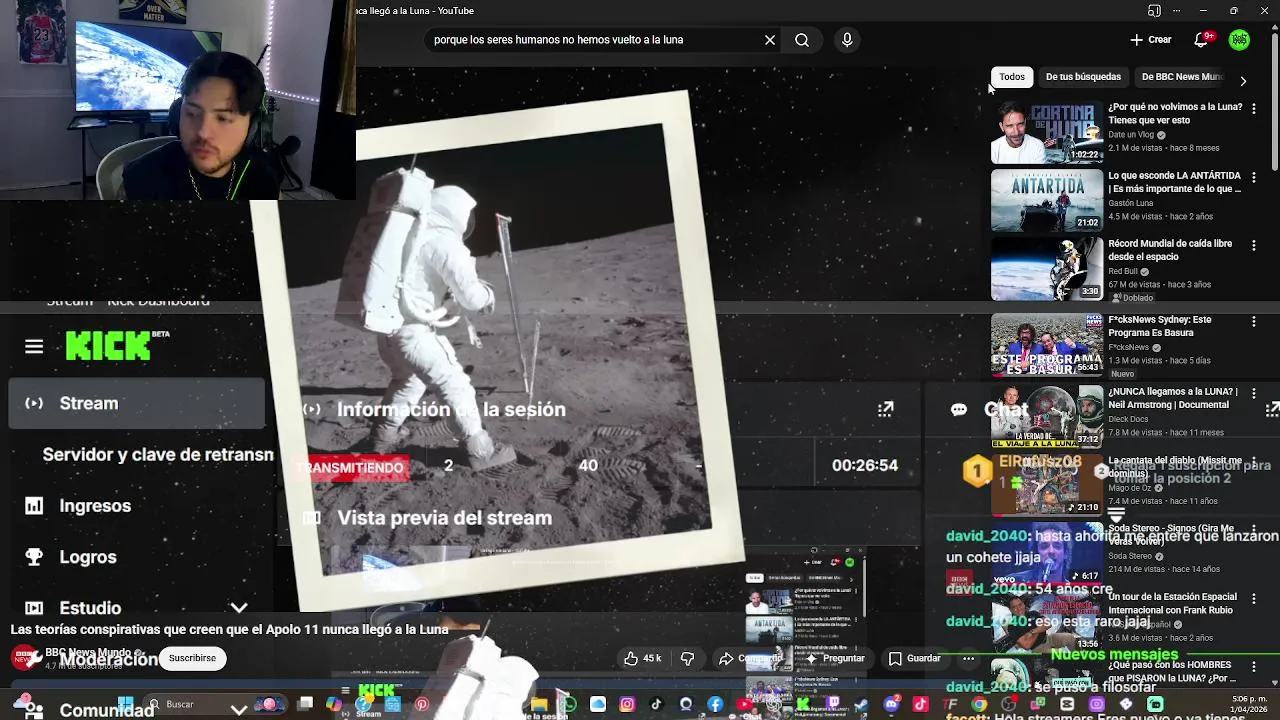Click the Date un Vlog channel name

coord(1131,134)
